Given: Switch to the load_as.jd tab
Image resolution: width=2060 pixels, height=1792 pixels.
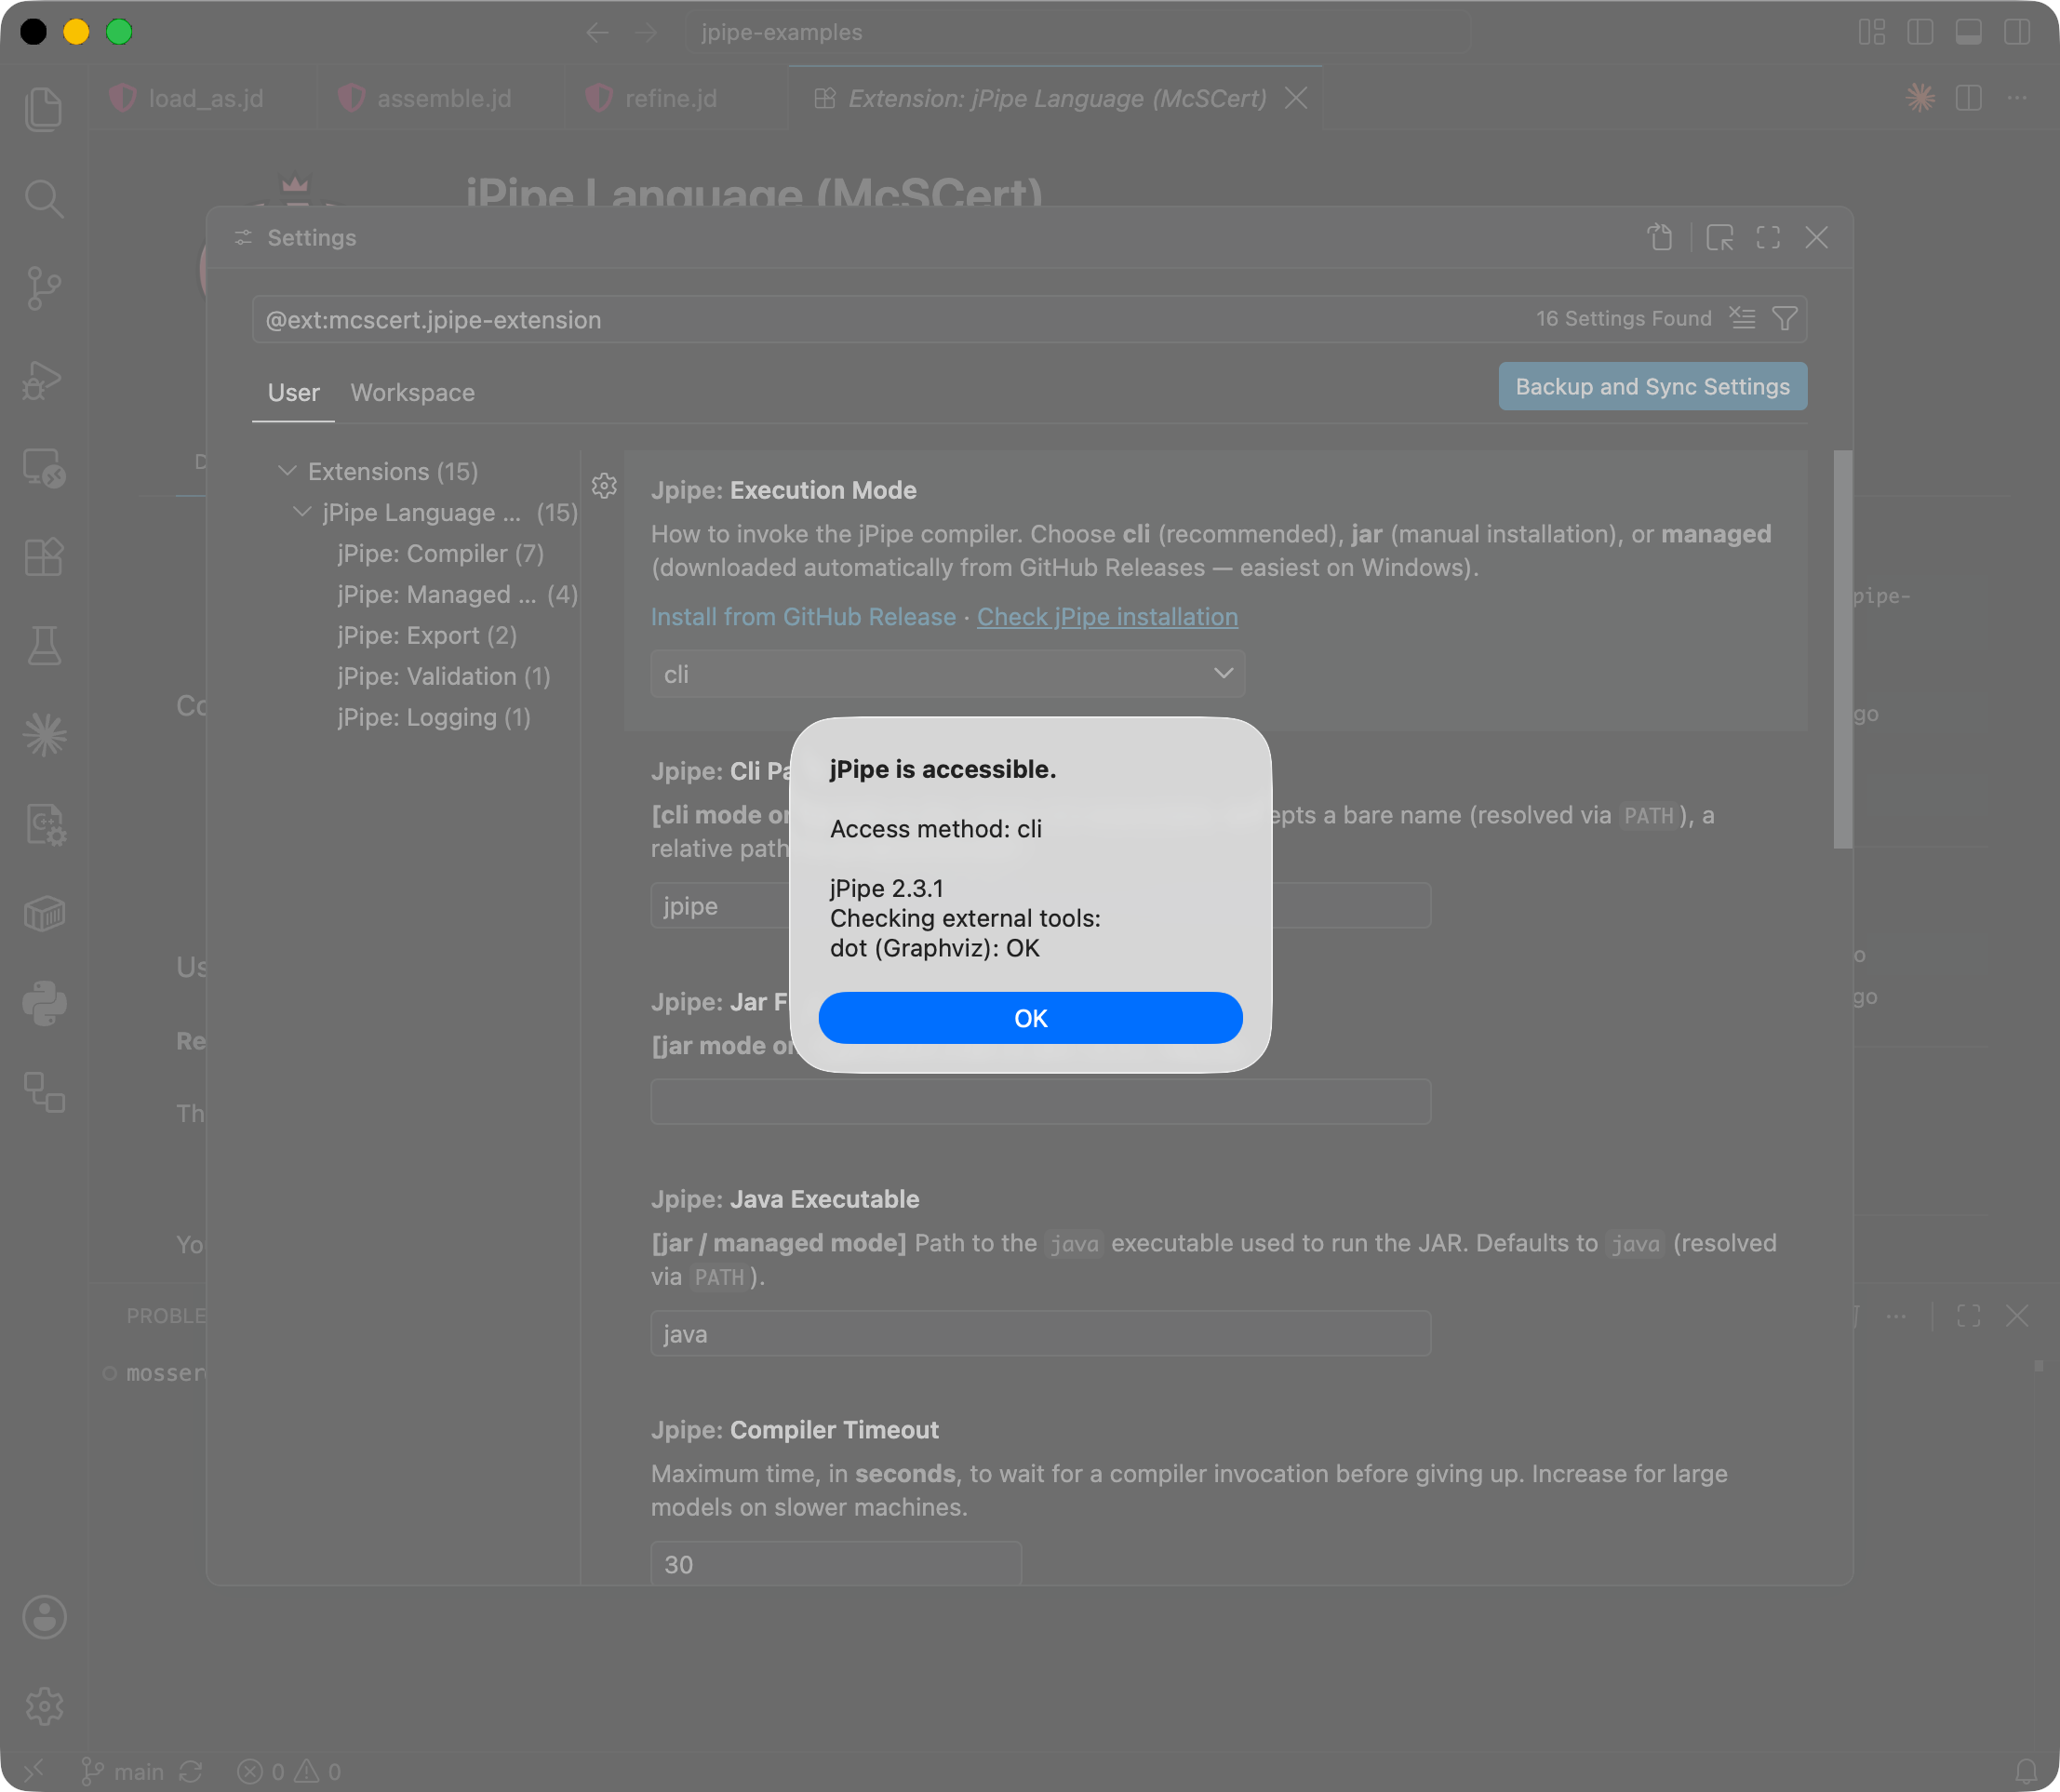Looking at the screenshot, I should tap(203, 98).
